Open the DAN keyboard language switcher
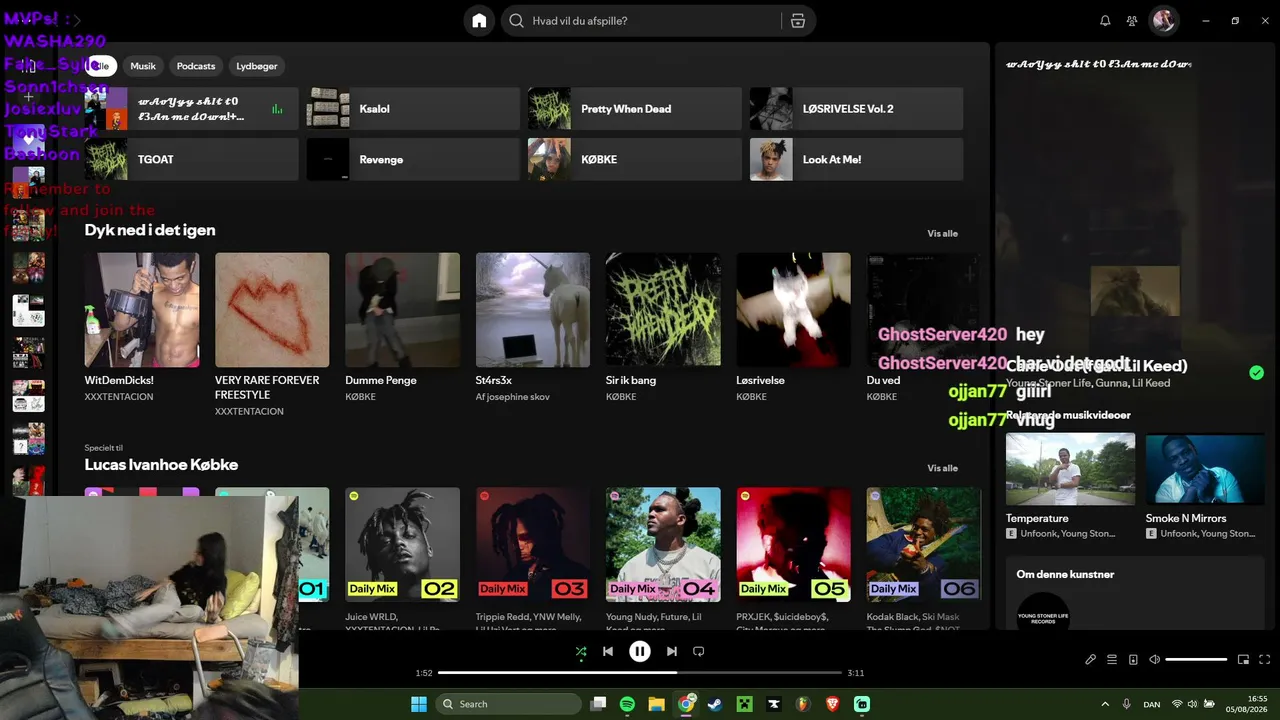1280x720 pixels. (1152, 704)
